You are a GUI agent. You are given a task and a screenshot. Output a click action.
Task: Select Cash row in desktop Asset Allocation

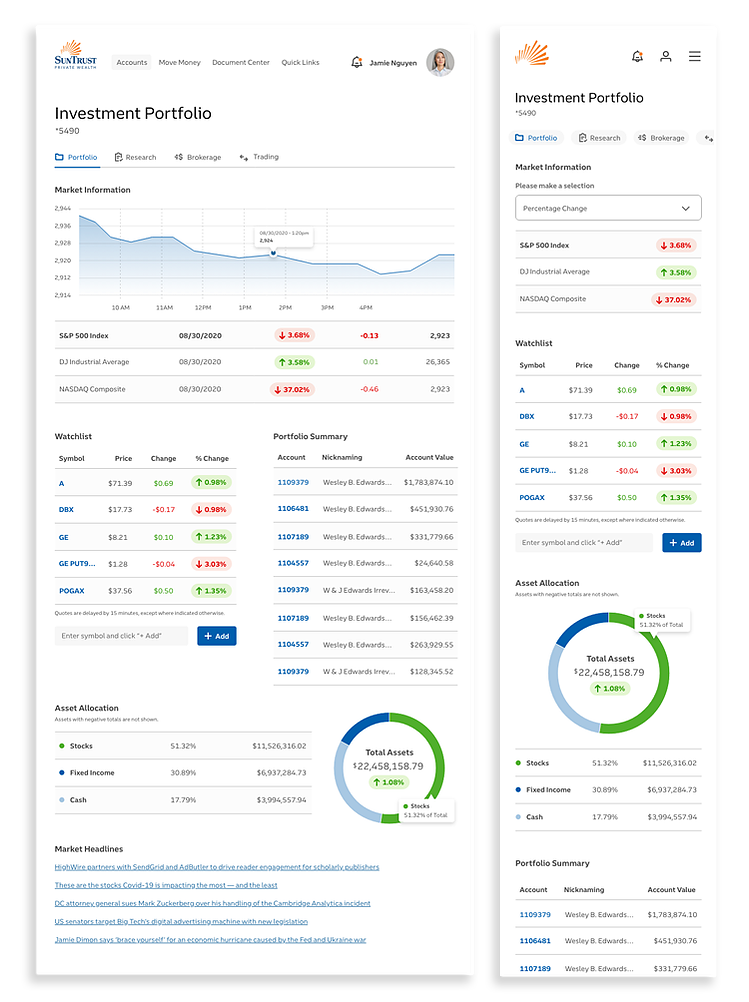tap(183, 800)
